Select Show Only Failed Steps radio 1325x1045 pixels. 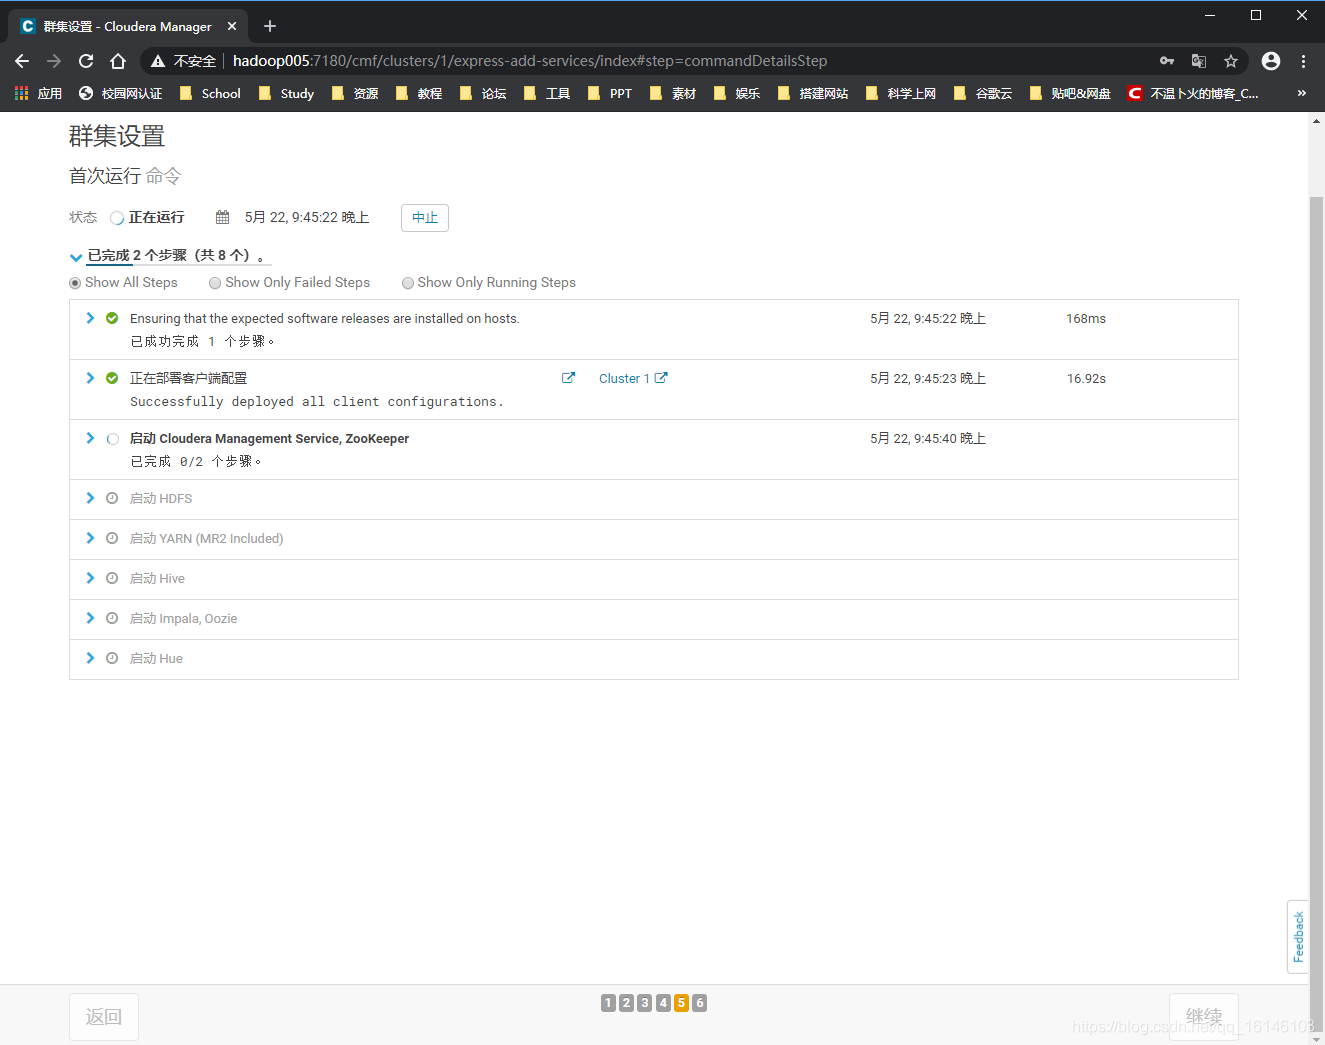coord(215,283)
